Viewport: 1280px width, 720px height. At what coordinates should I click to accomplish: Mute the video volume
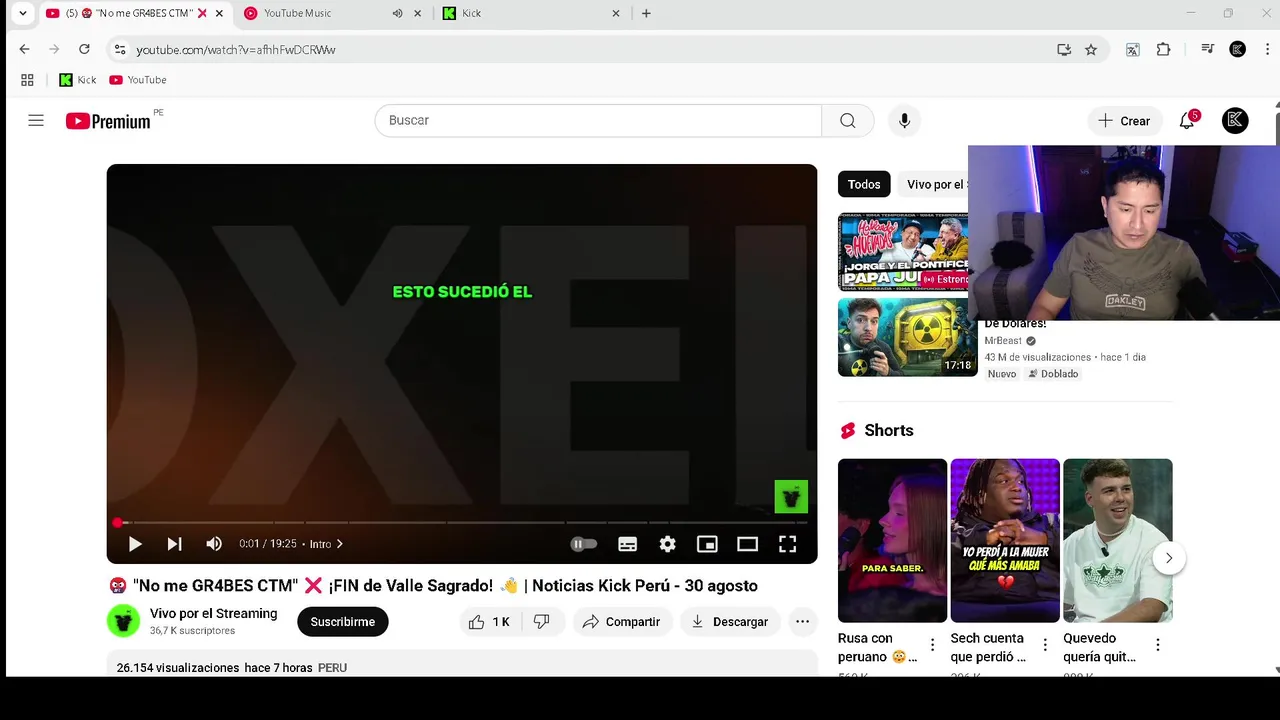214,544
